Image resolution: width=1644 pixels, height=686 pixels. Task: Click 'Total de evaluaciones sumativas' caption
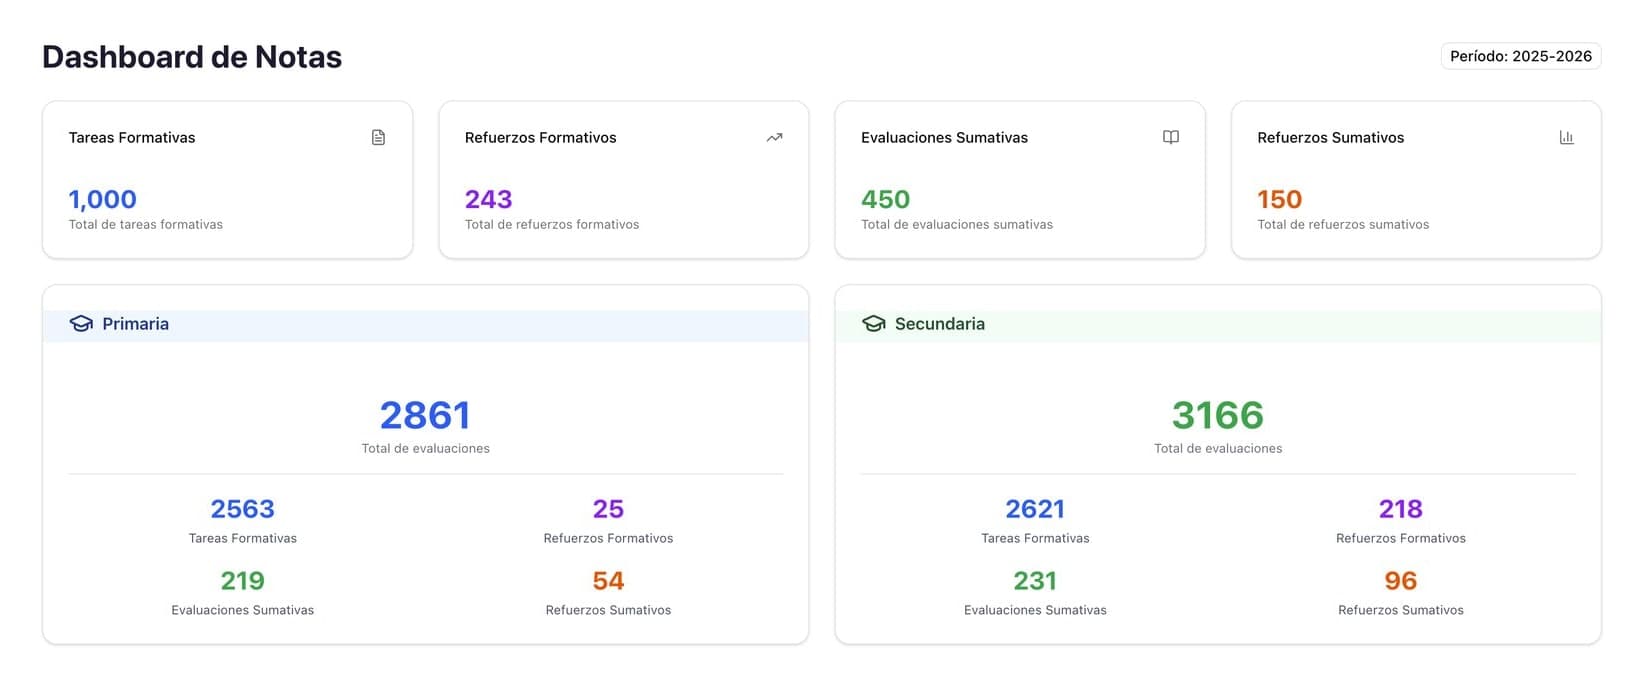tap(957, 225)
